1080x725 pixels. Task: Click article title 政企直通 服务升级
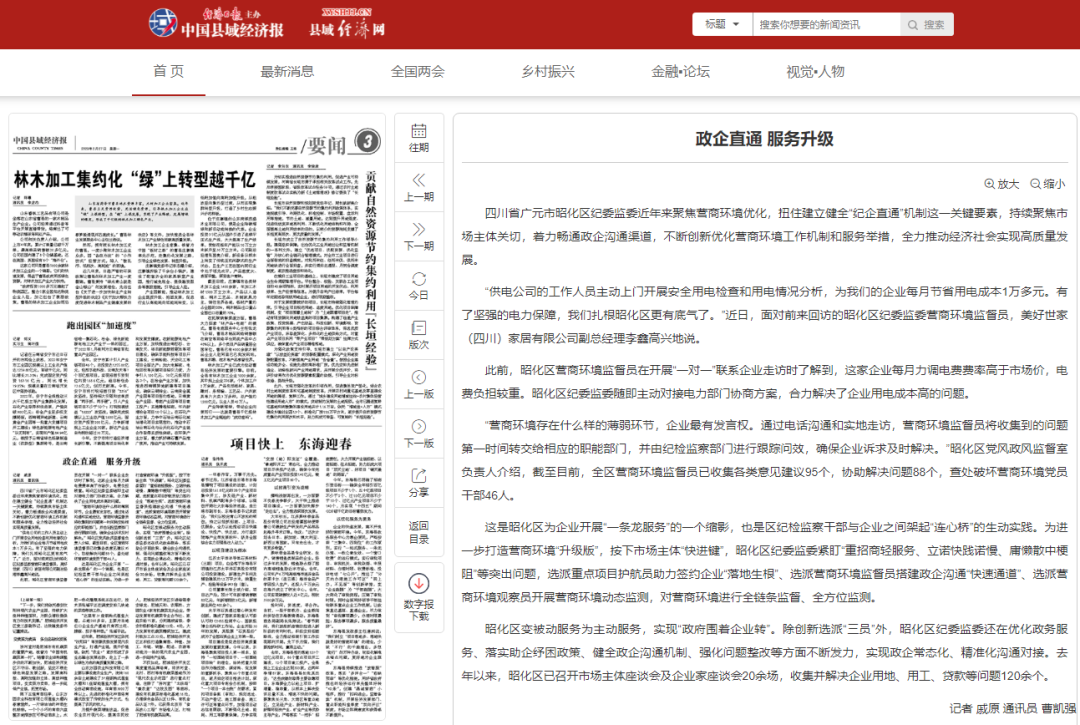point(765,139)
